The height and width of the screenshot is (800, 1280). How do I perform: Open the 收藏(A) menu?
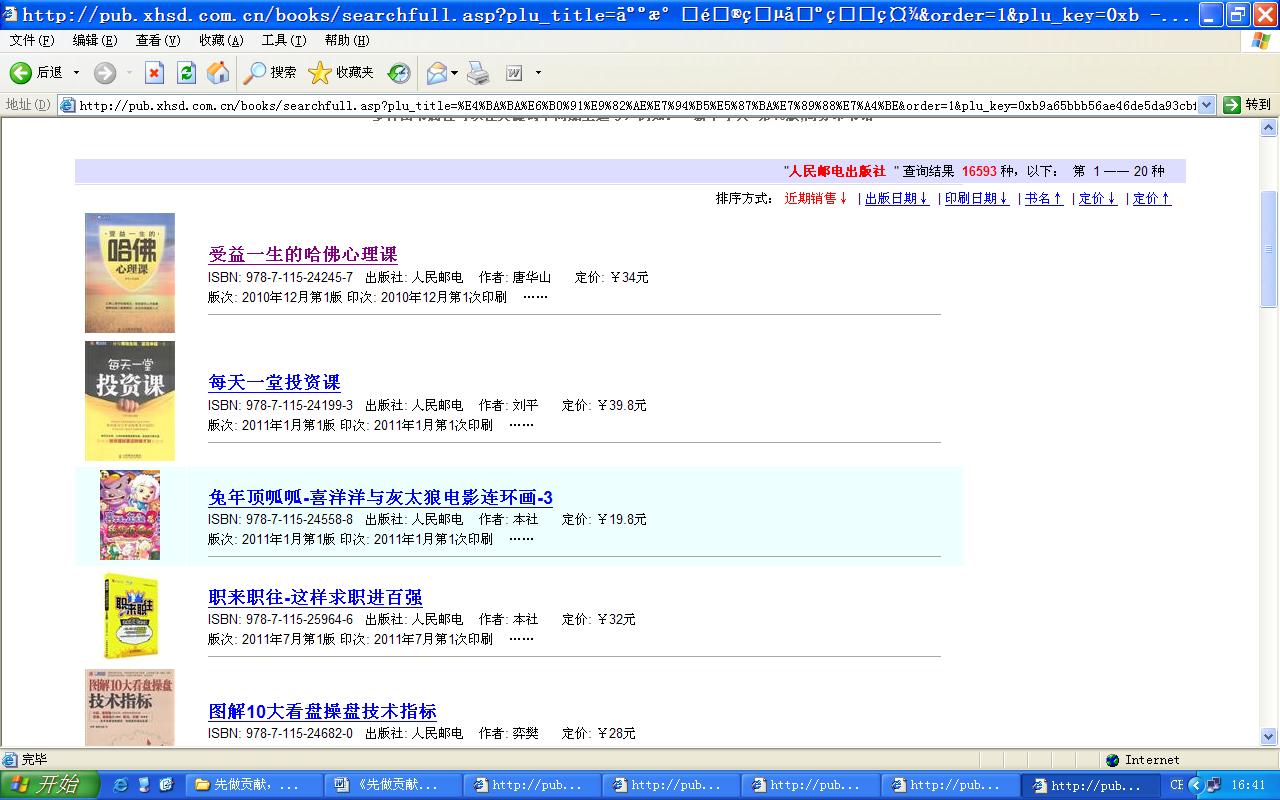tap(221, 40)
